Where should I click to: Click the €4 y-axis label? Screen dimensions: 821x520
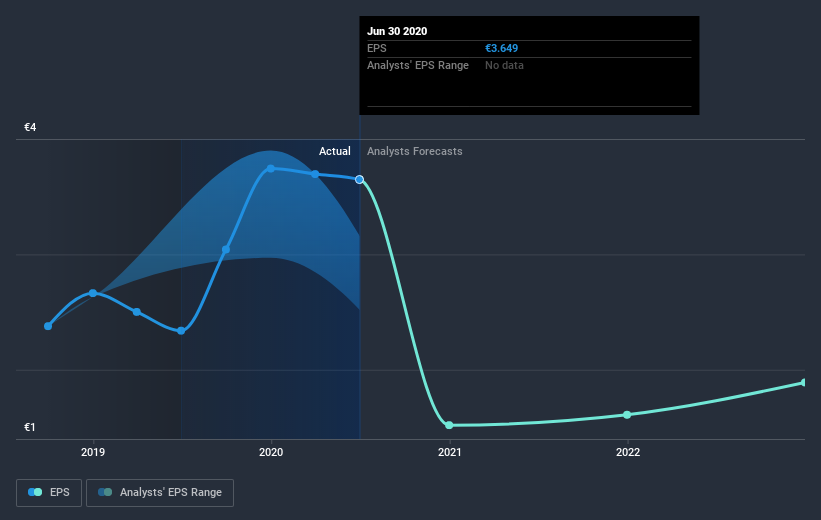(x=30, y=127)
